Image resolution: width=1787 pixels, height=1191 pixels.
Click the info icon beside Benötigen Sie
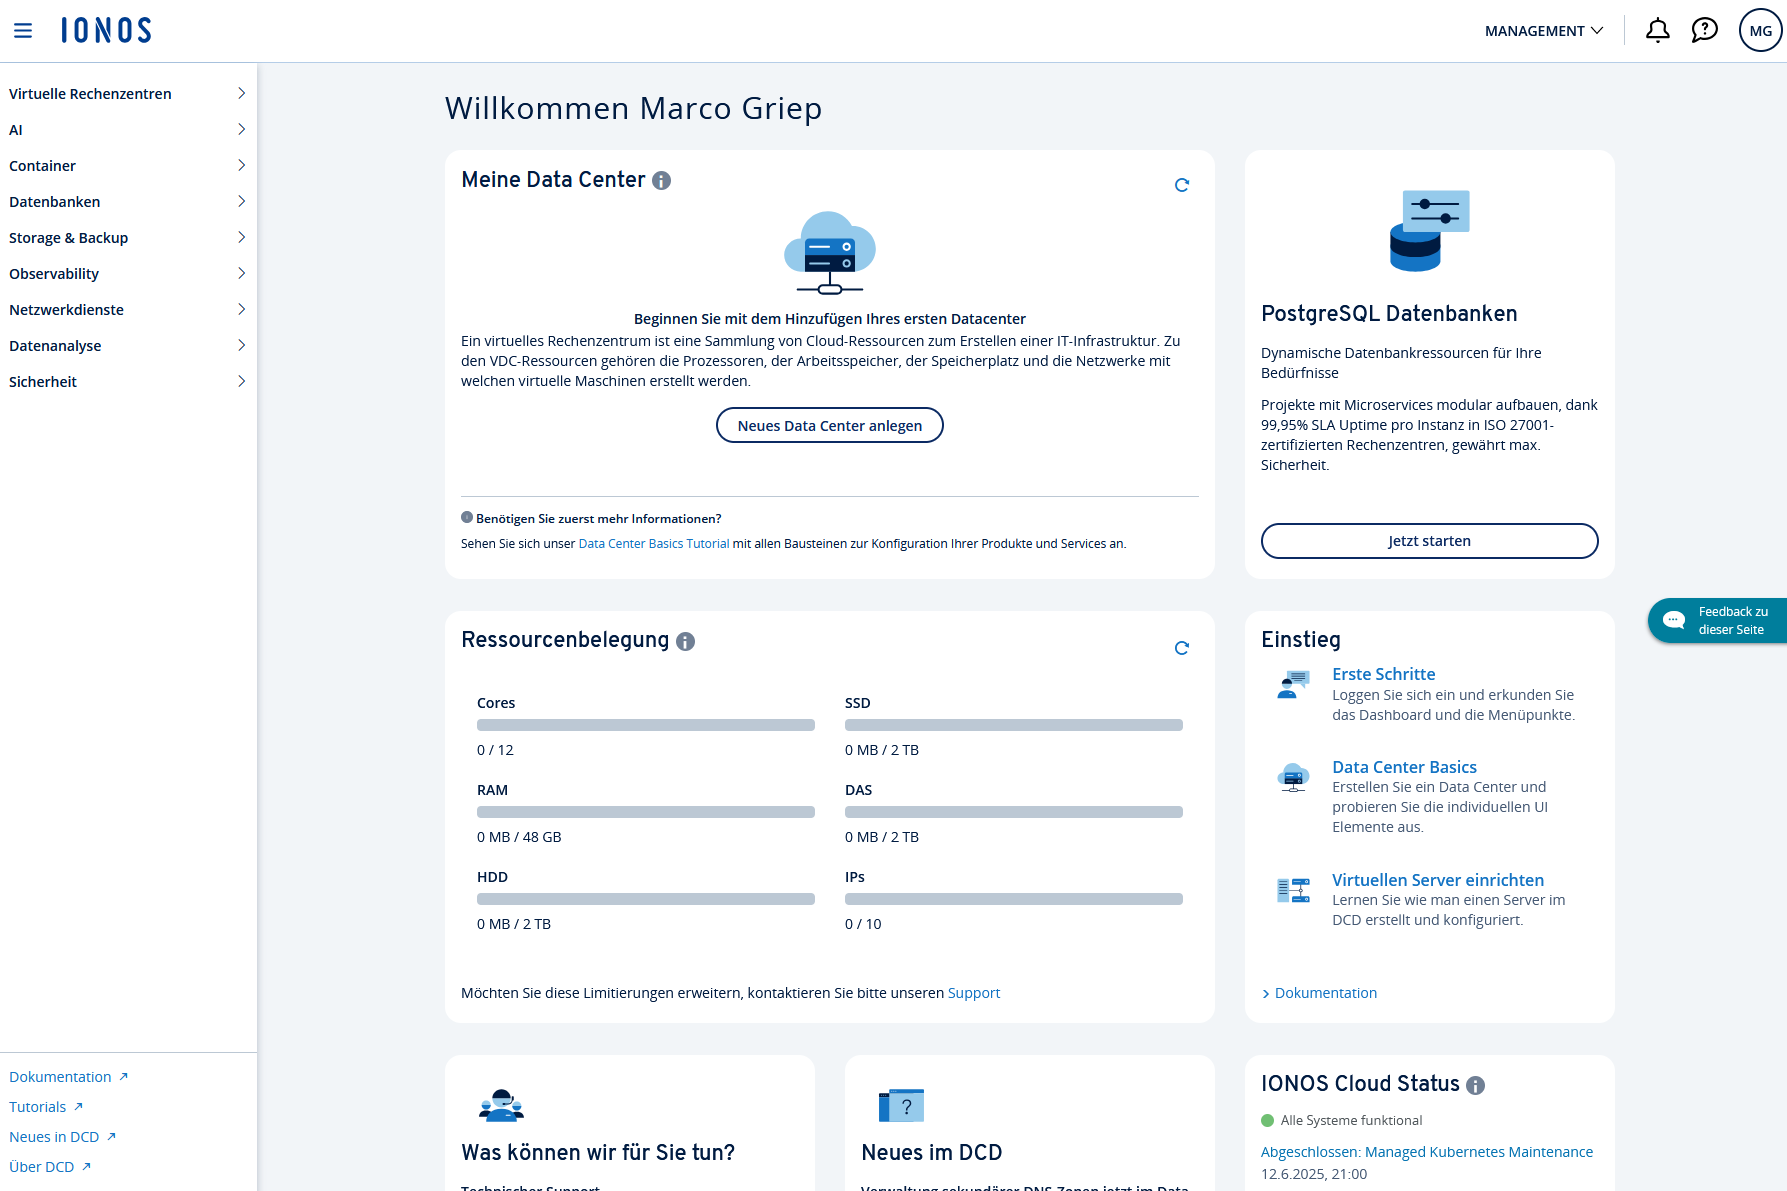coord(467,518)
